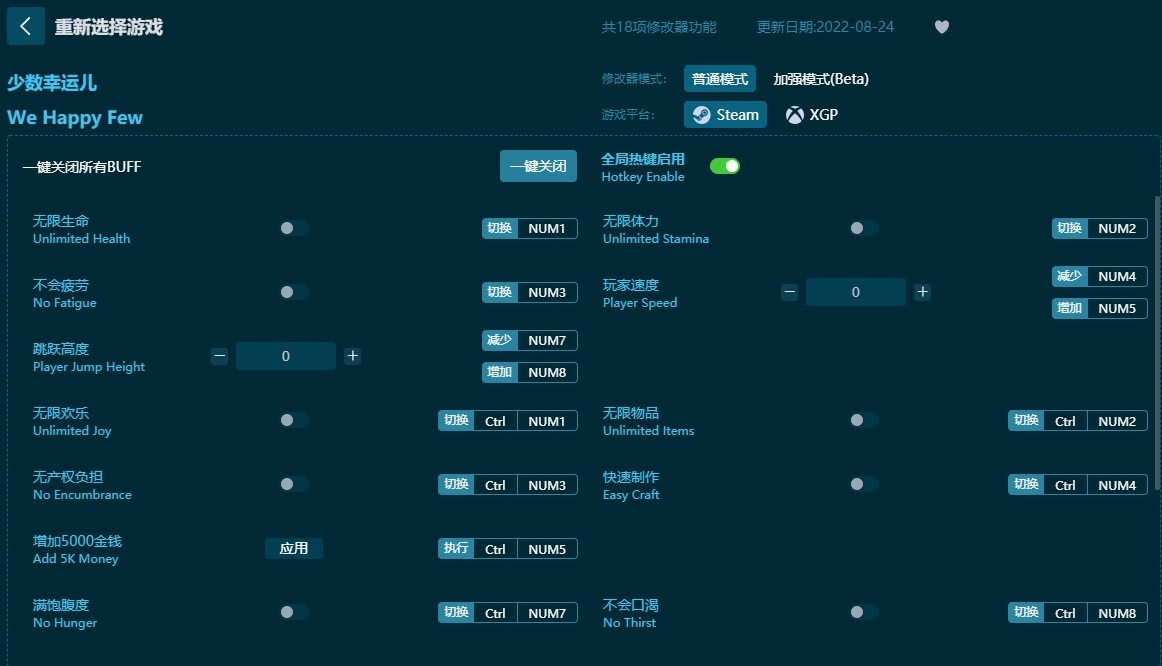This screenshot has width=1162, height=666.
Task: Click the heart favorite icon
Action: pos(942,27)
